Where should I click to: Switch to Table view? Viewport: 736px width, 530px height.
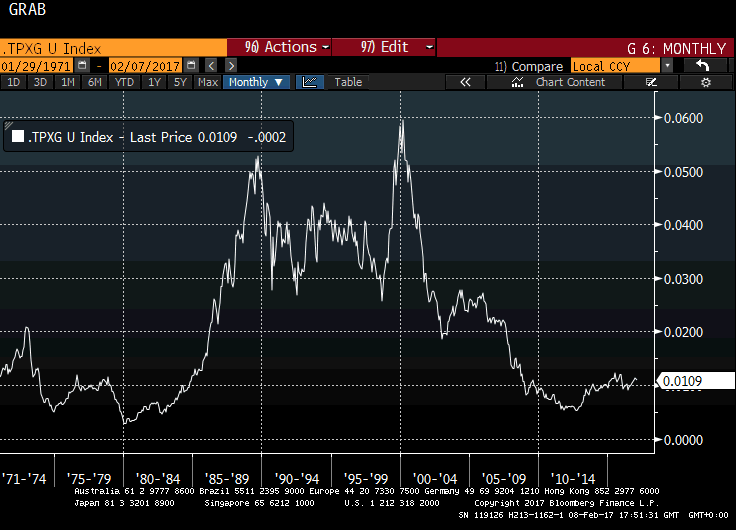(348, 82)
